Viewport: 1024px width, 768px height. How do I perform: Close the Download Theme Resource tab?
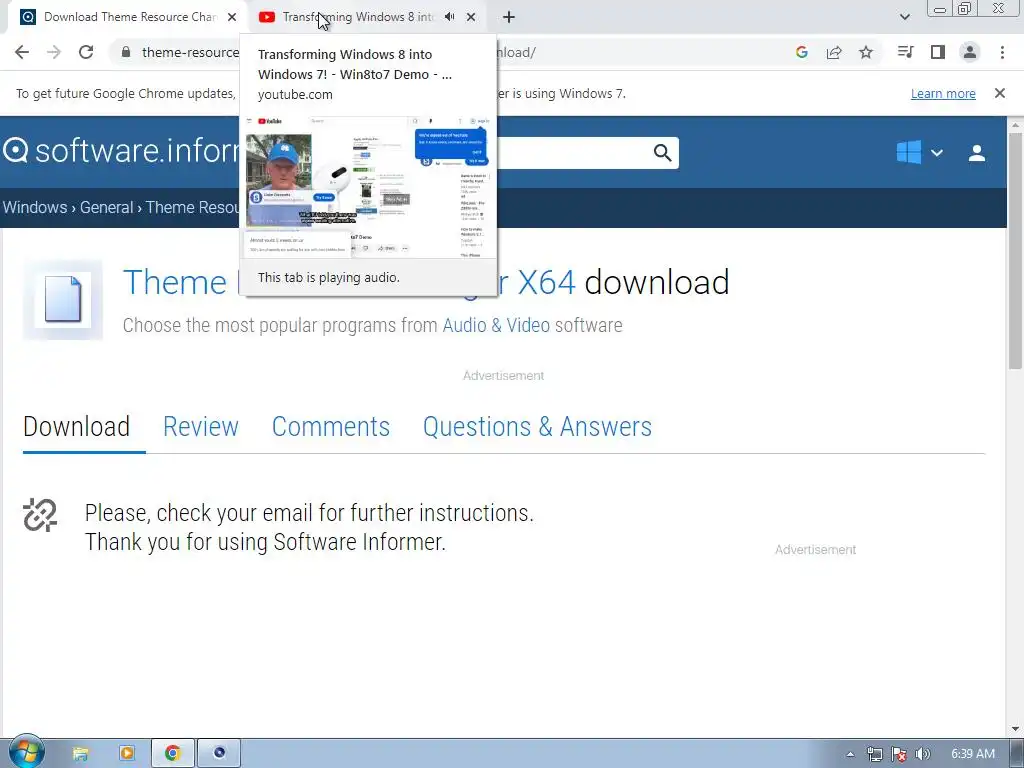coord(232,17)
